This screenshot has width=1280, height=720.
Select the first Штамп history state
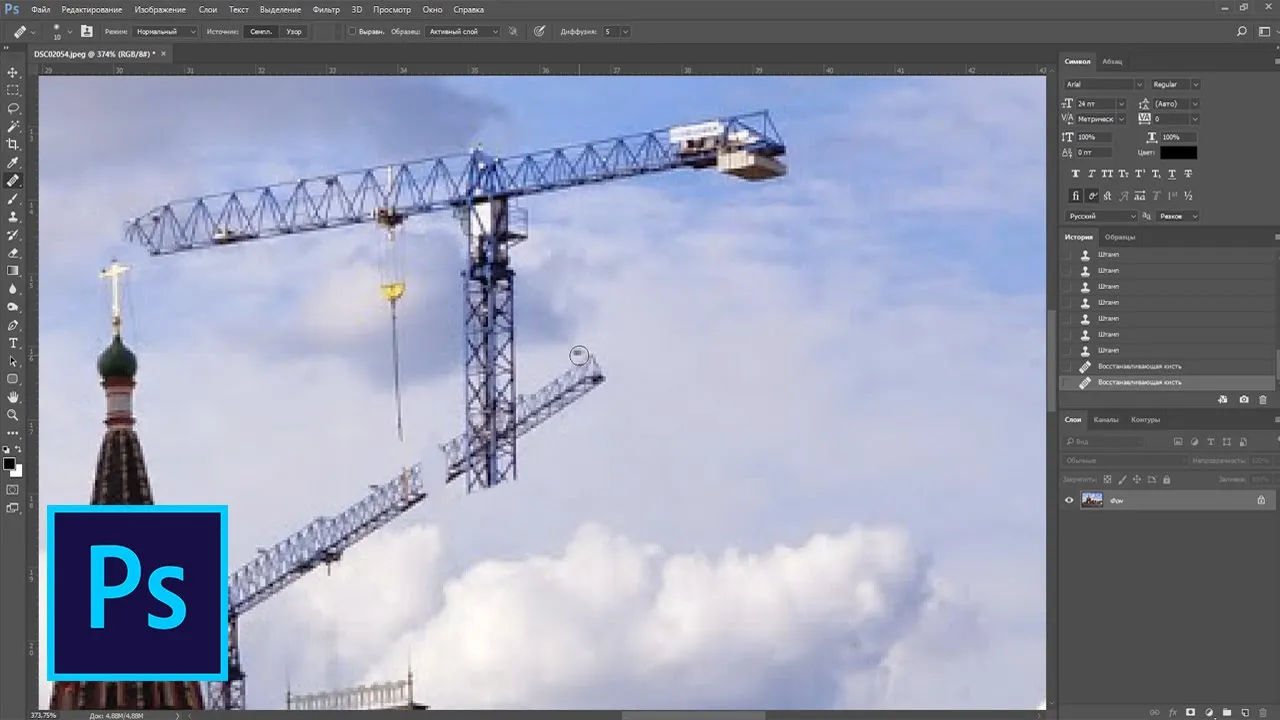(x=1168, y=255)
